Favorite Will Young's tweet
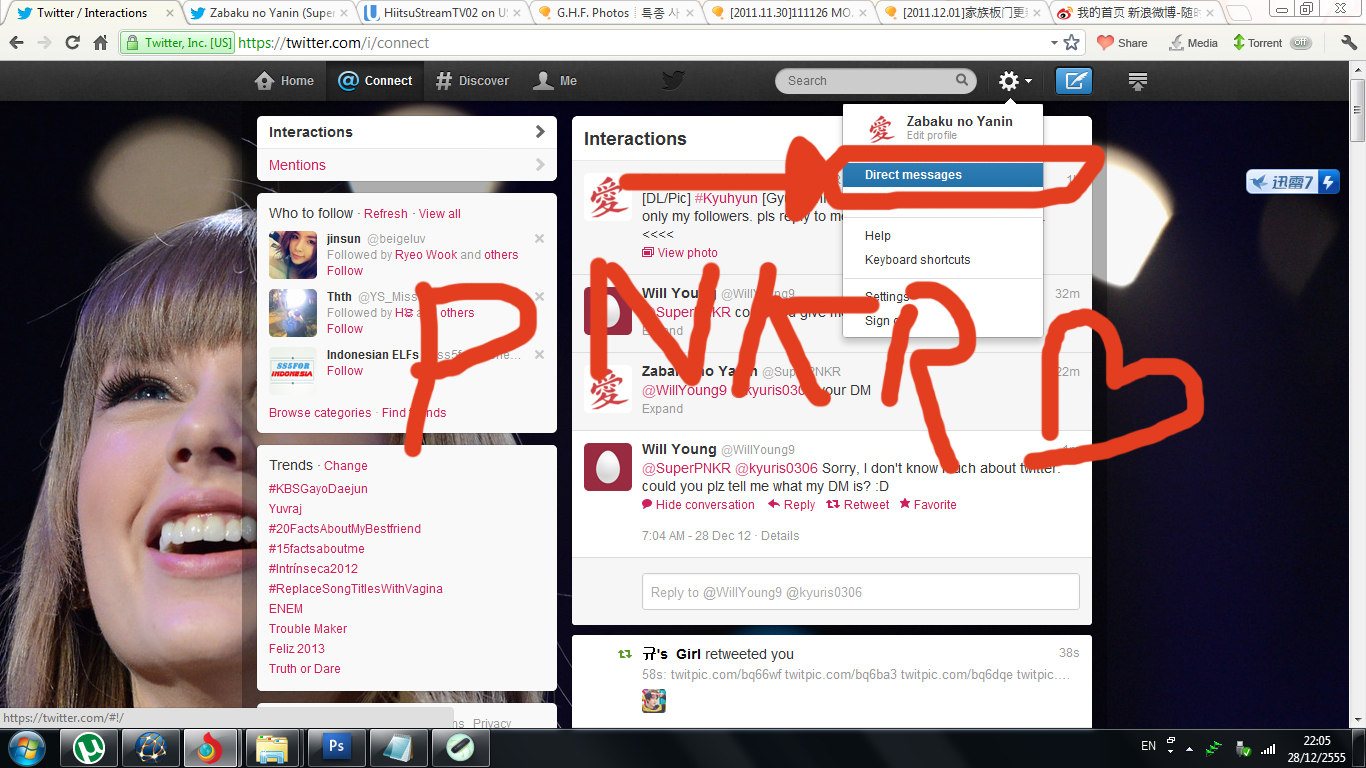This screenshot has height=768, width=1366. 928,505
